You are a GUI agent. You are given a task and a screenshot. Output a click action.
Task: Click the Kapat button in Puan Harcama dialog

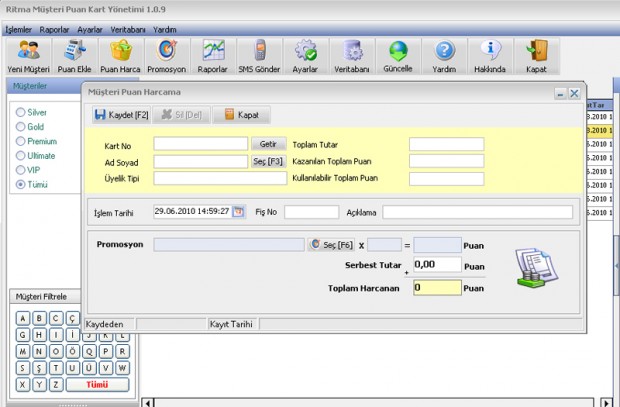pyautogui.click(x=242, y=115)
